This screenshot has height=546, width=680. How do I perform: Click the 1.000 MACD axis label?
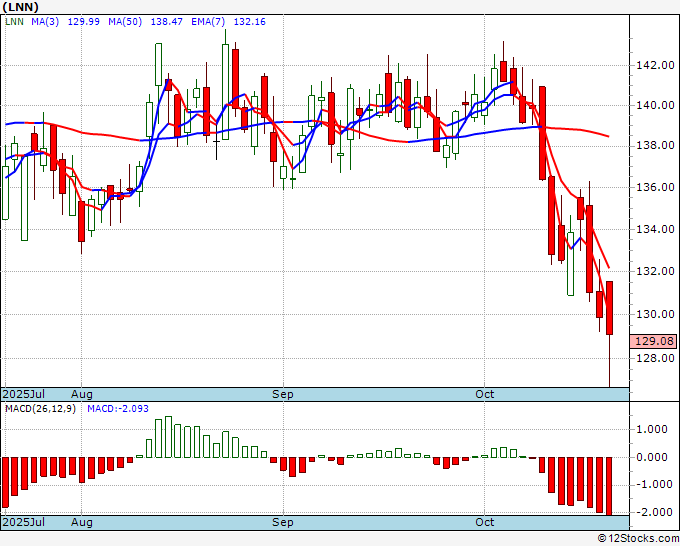pos(651,429)
